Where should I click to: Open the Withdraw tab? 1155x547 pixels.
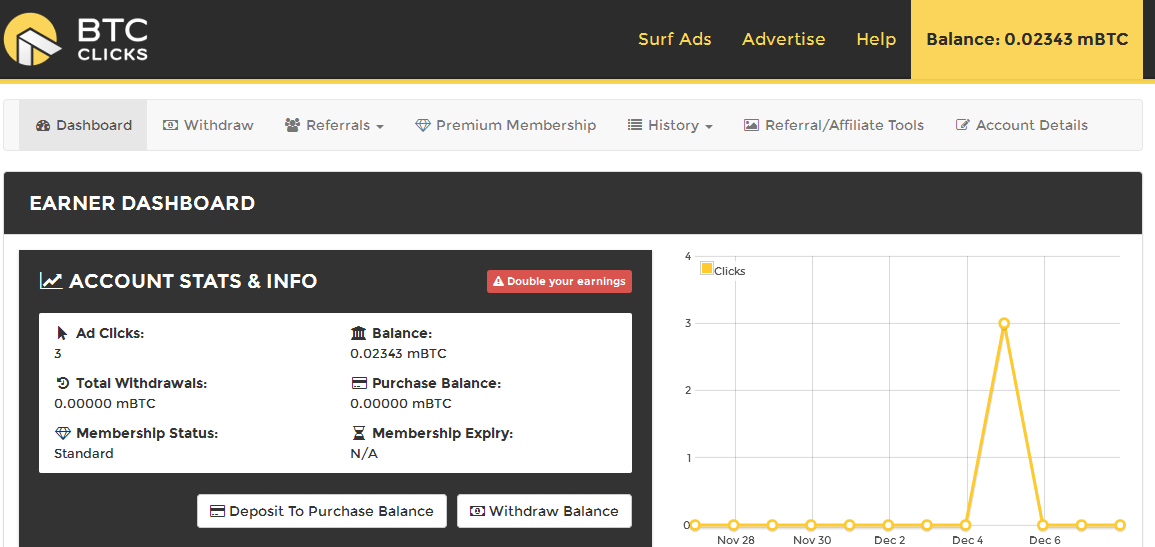tap(208, 125)
